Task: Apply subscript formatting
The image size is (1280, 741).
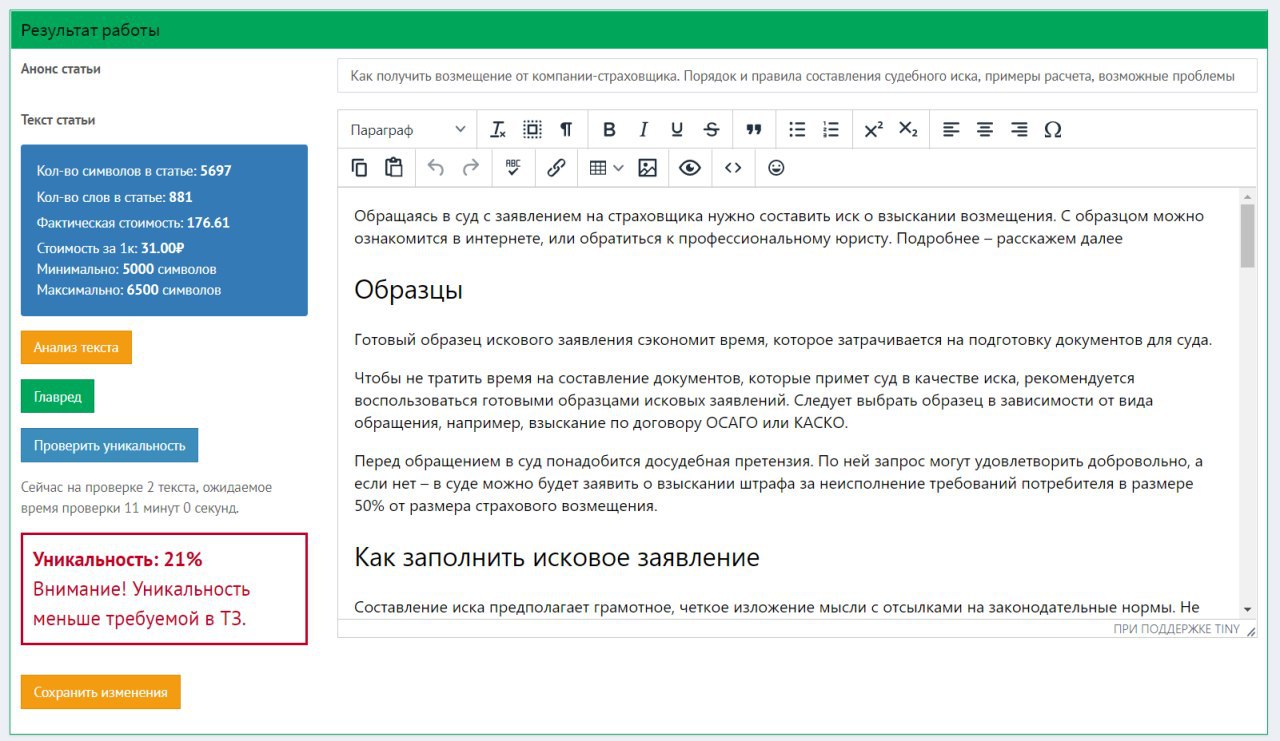Action: (908, 129)
